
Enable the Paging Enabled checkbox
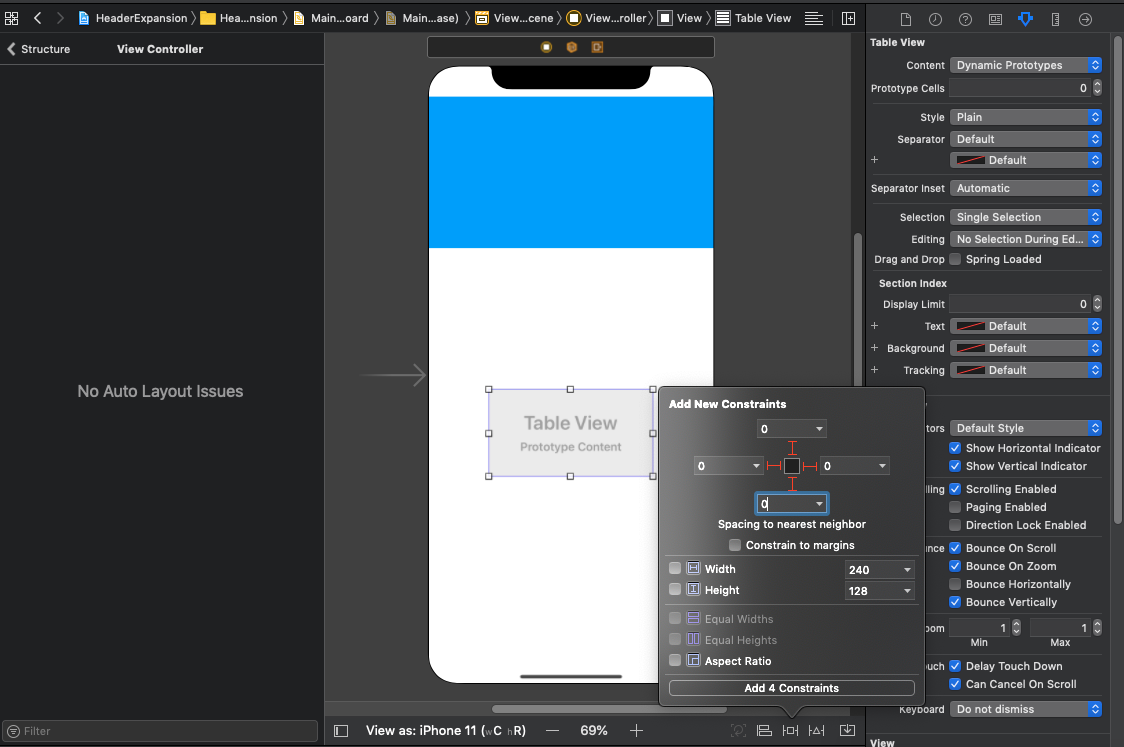click(x=955, y=507)
